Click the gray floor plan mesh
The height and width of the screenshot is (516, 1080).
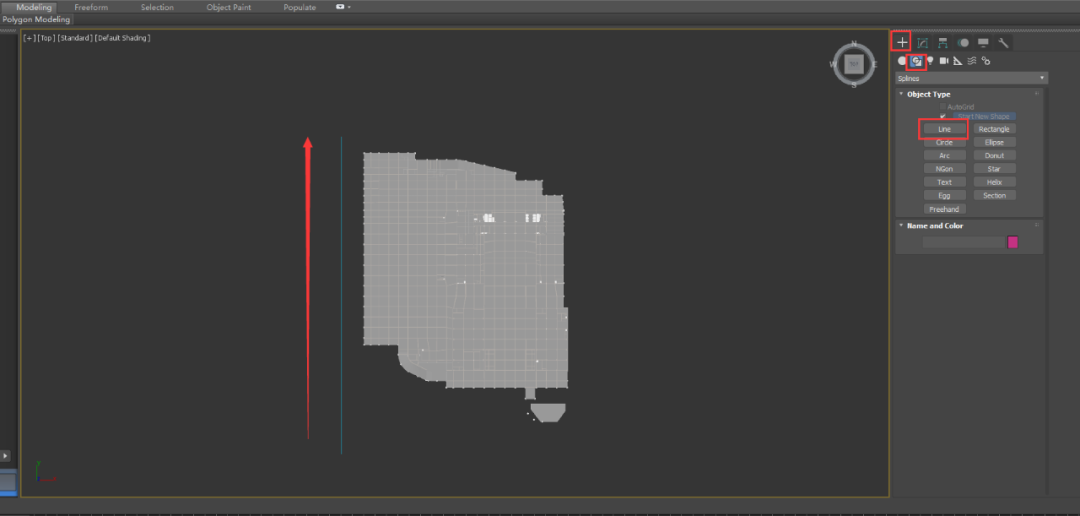pos(465,276)
